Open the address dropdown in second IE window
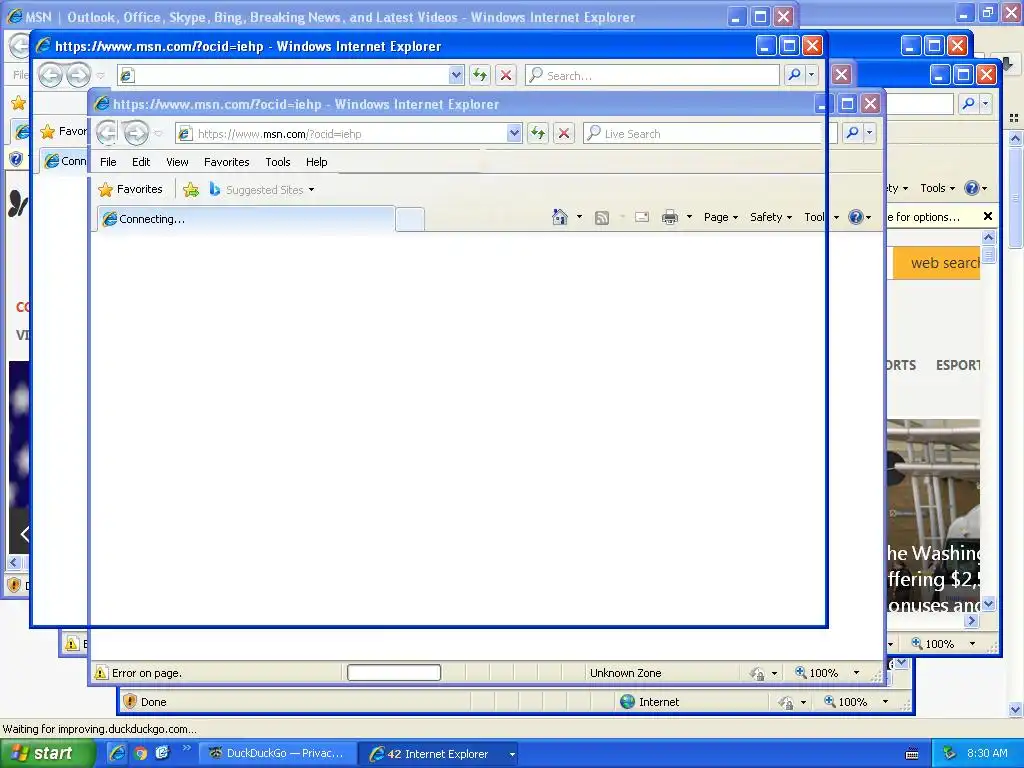This screenshot has width=1024, height=768. tap(456, 75)
